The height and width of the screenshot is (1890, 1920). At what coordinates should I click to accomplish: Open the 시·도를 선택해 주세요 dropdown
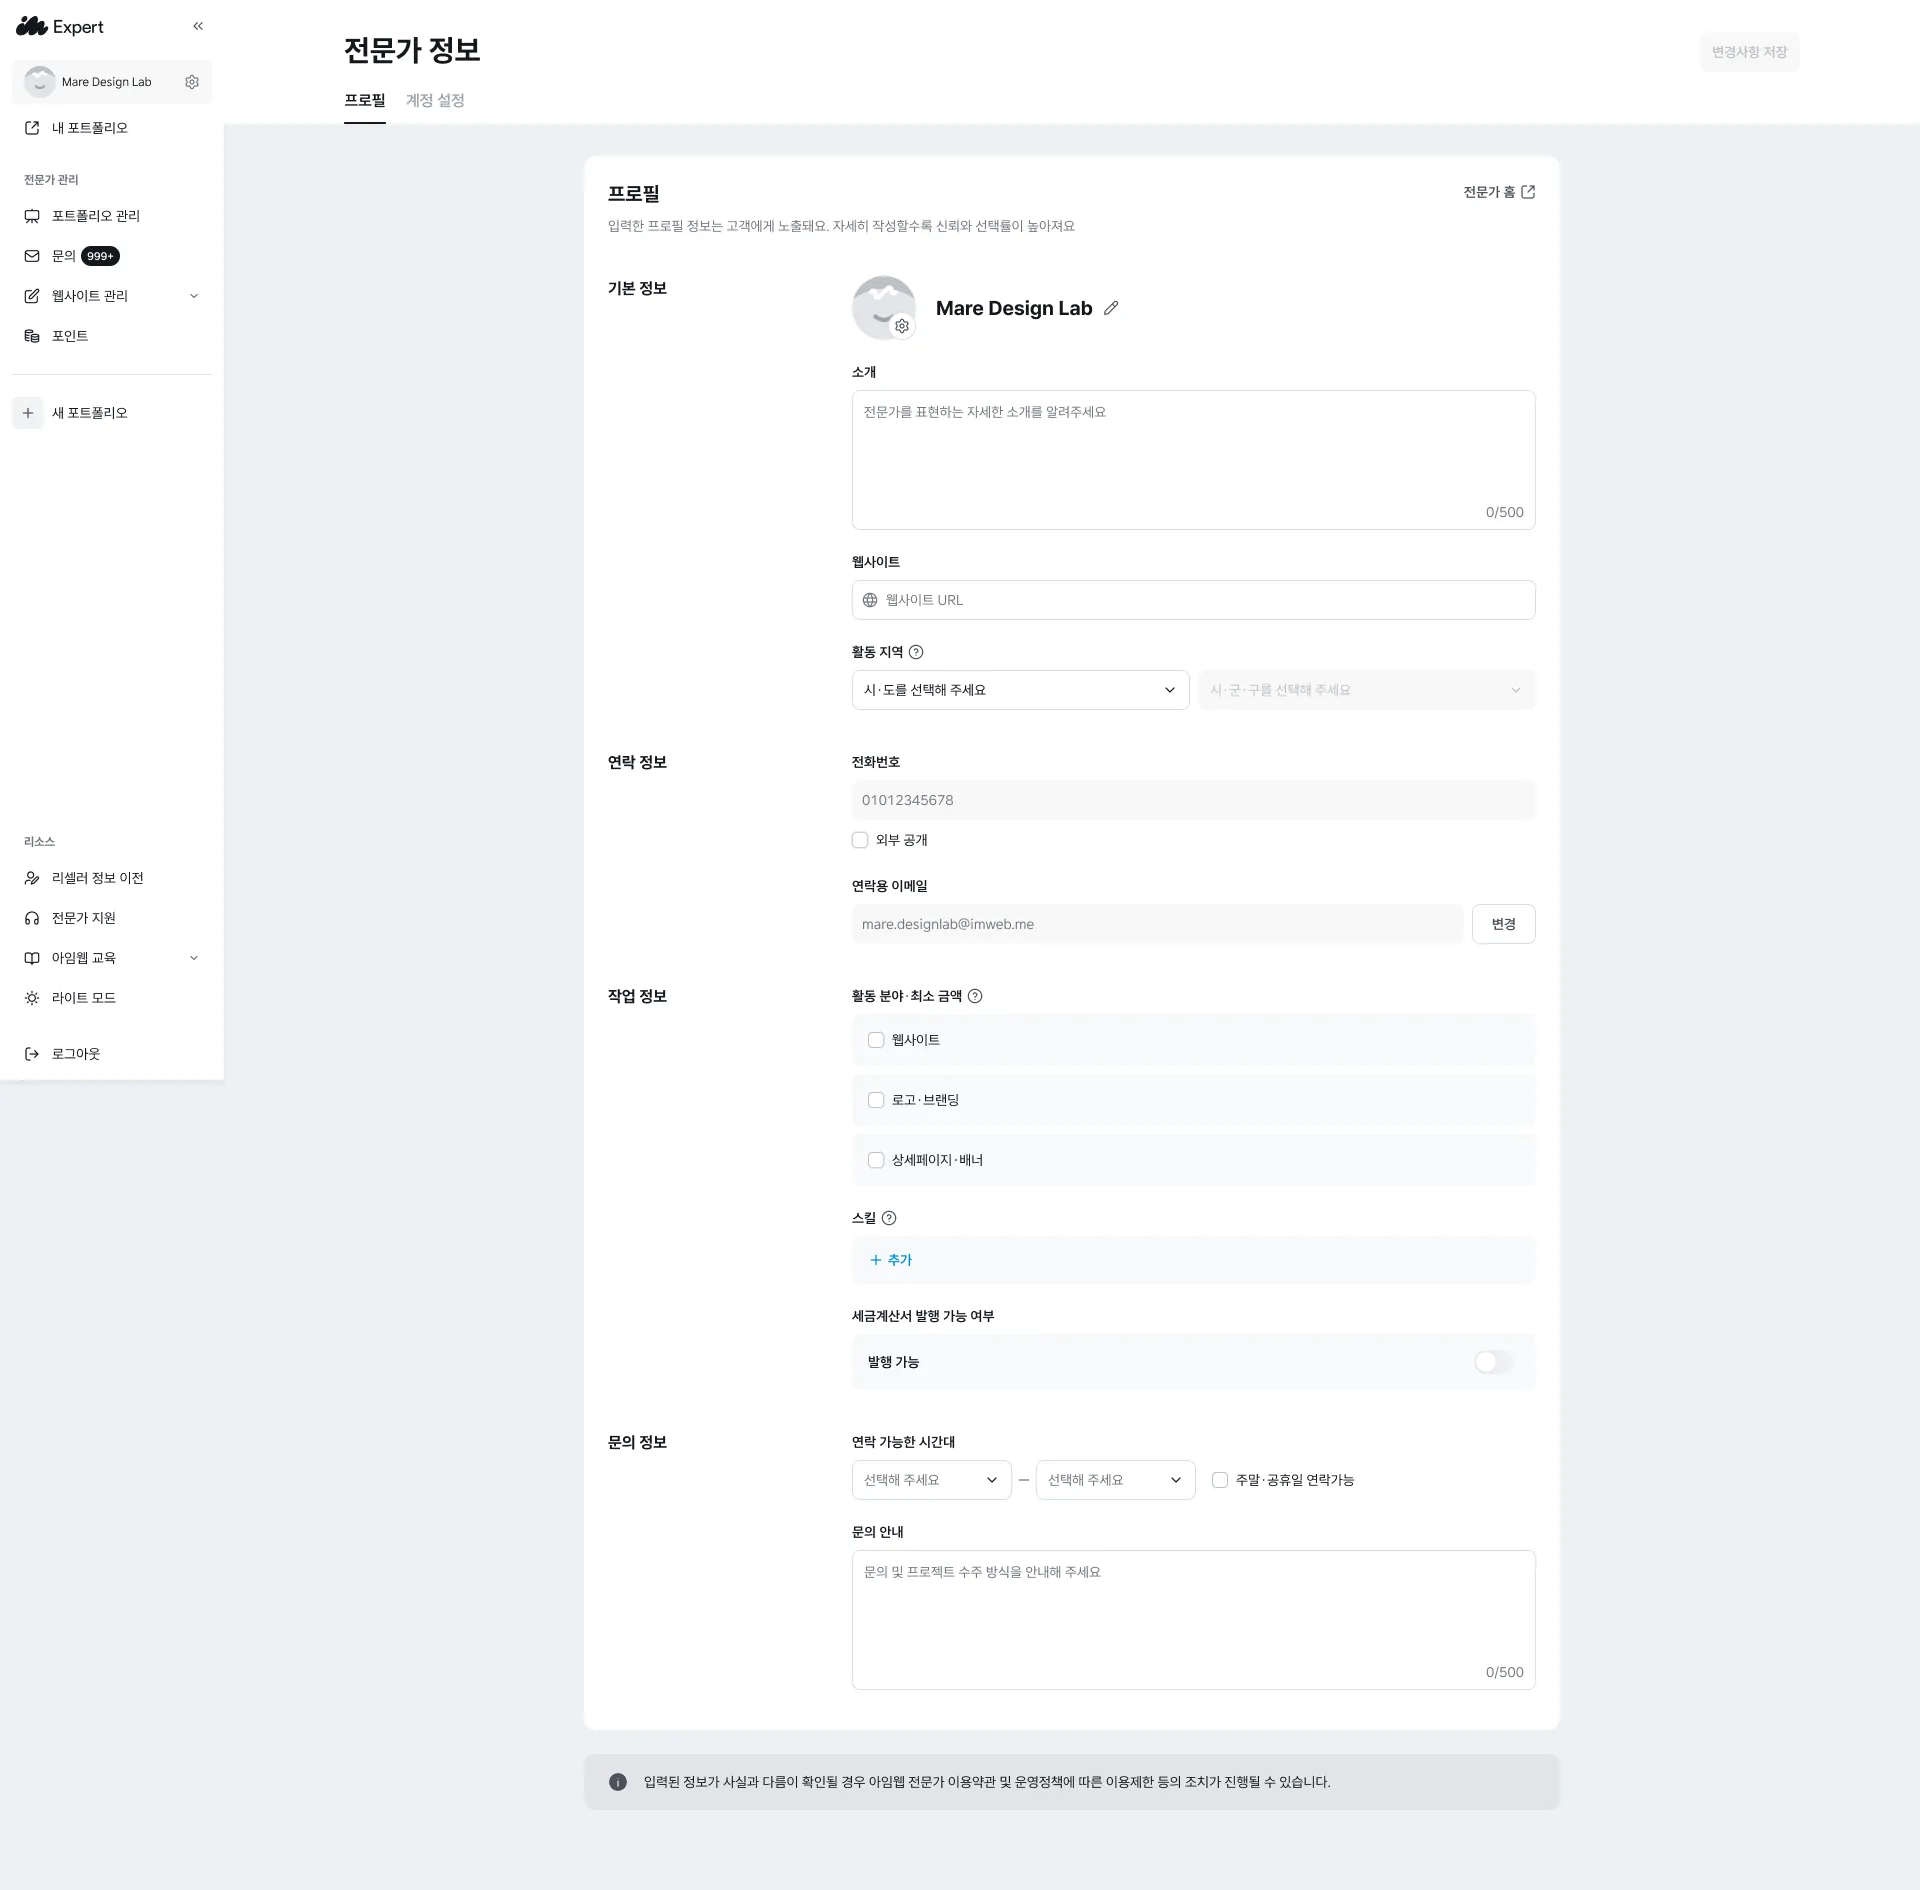tap(1019, 690)
